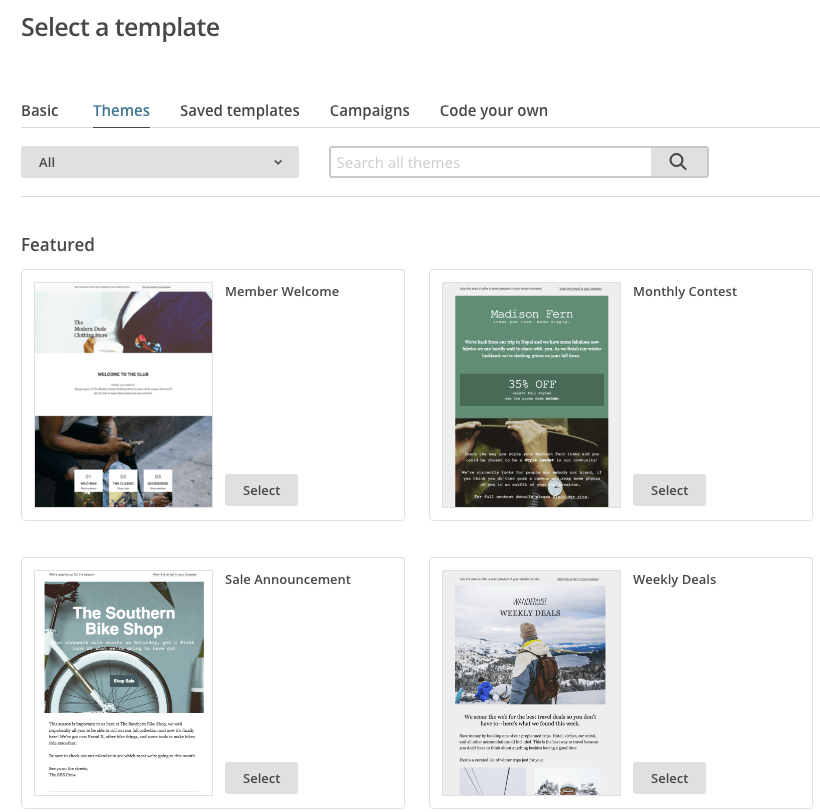Go to the Saved templates tab
Screen dimensions: 820x812
[x=240, y=111]
